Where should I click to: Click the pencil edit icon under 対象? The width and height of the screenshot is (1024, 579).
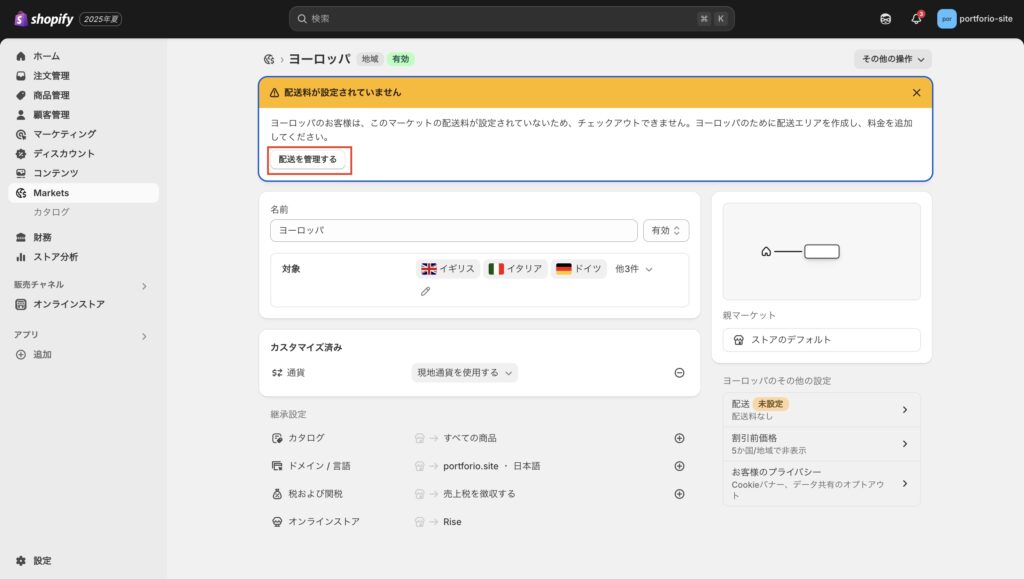tap(425, 291)
